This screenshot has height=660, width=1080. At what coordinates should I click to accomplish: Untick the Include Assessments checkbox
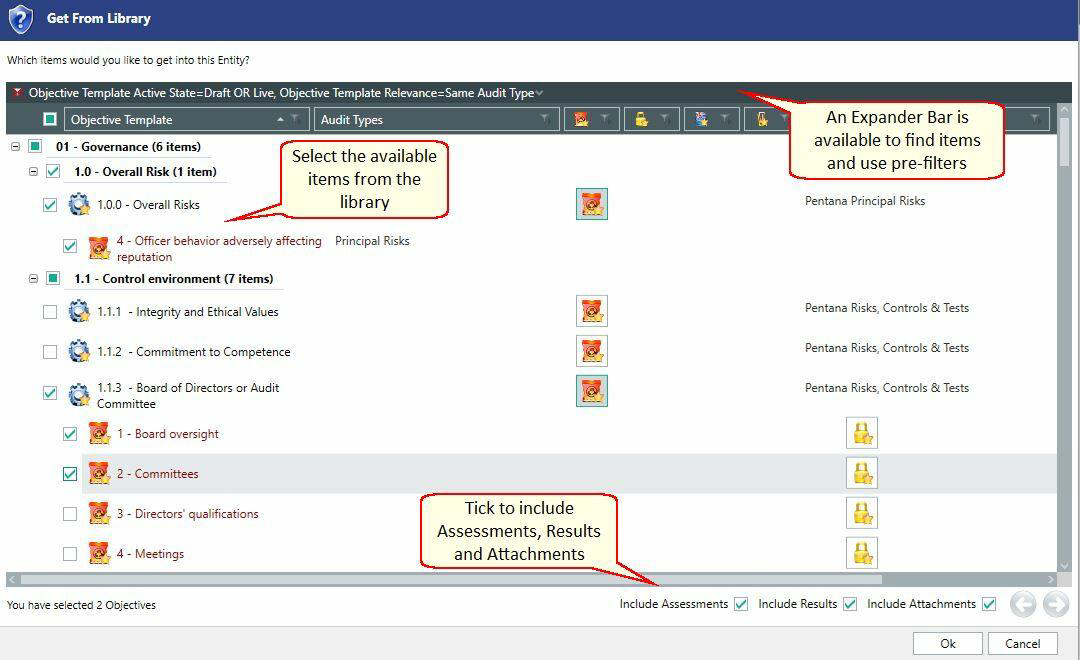click(x=741, y=604)
